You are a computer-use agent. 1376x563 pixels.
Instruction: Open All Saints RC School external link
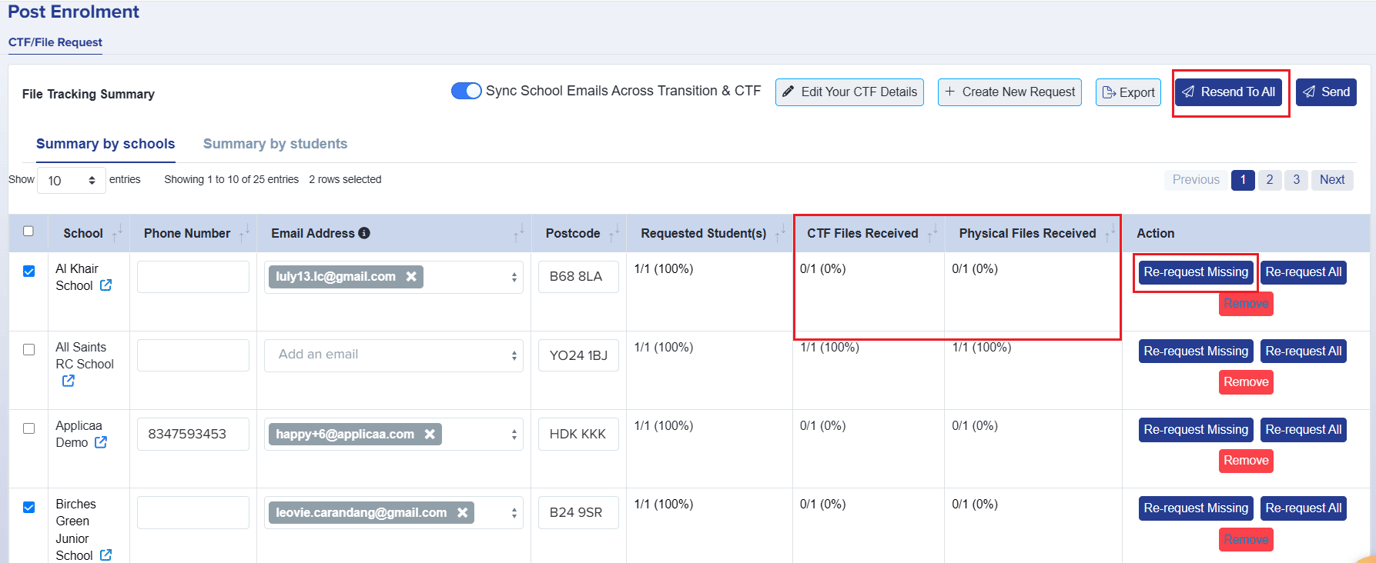pyautogui.click(x=68, y=381)
